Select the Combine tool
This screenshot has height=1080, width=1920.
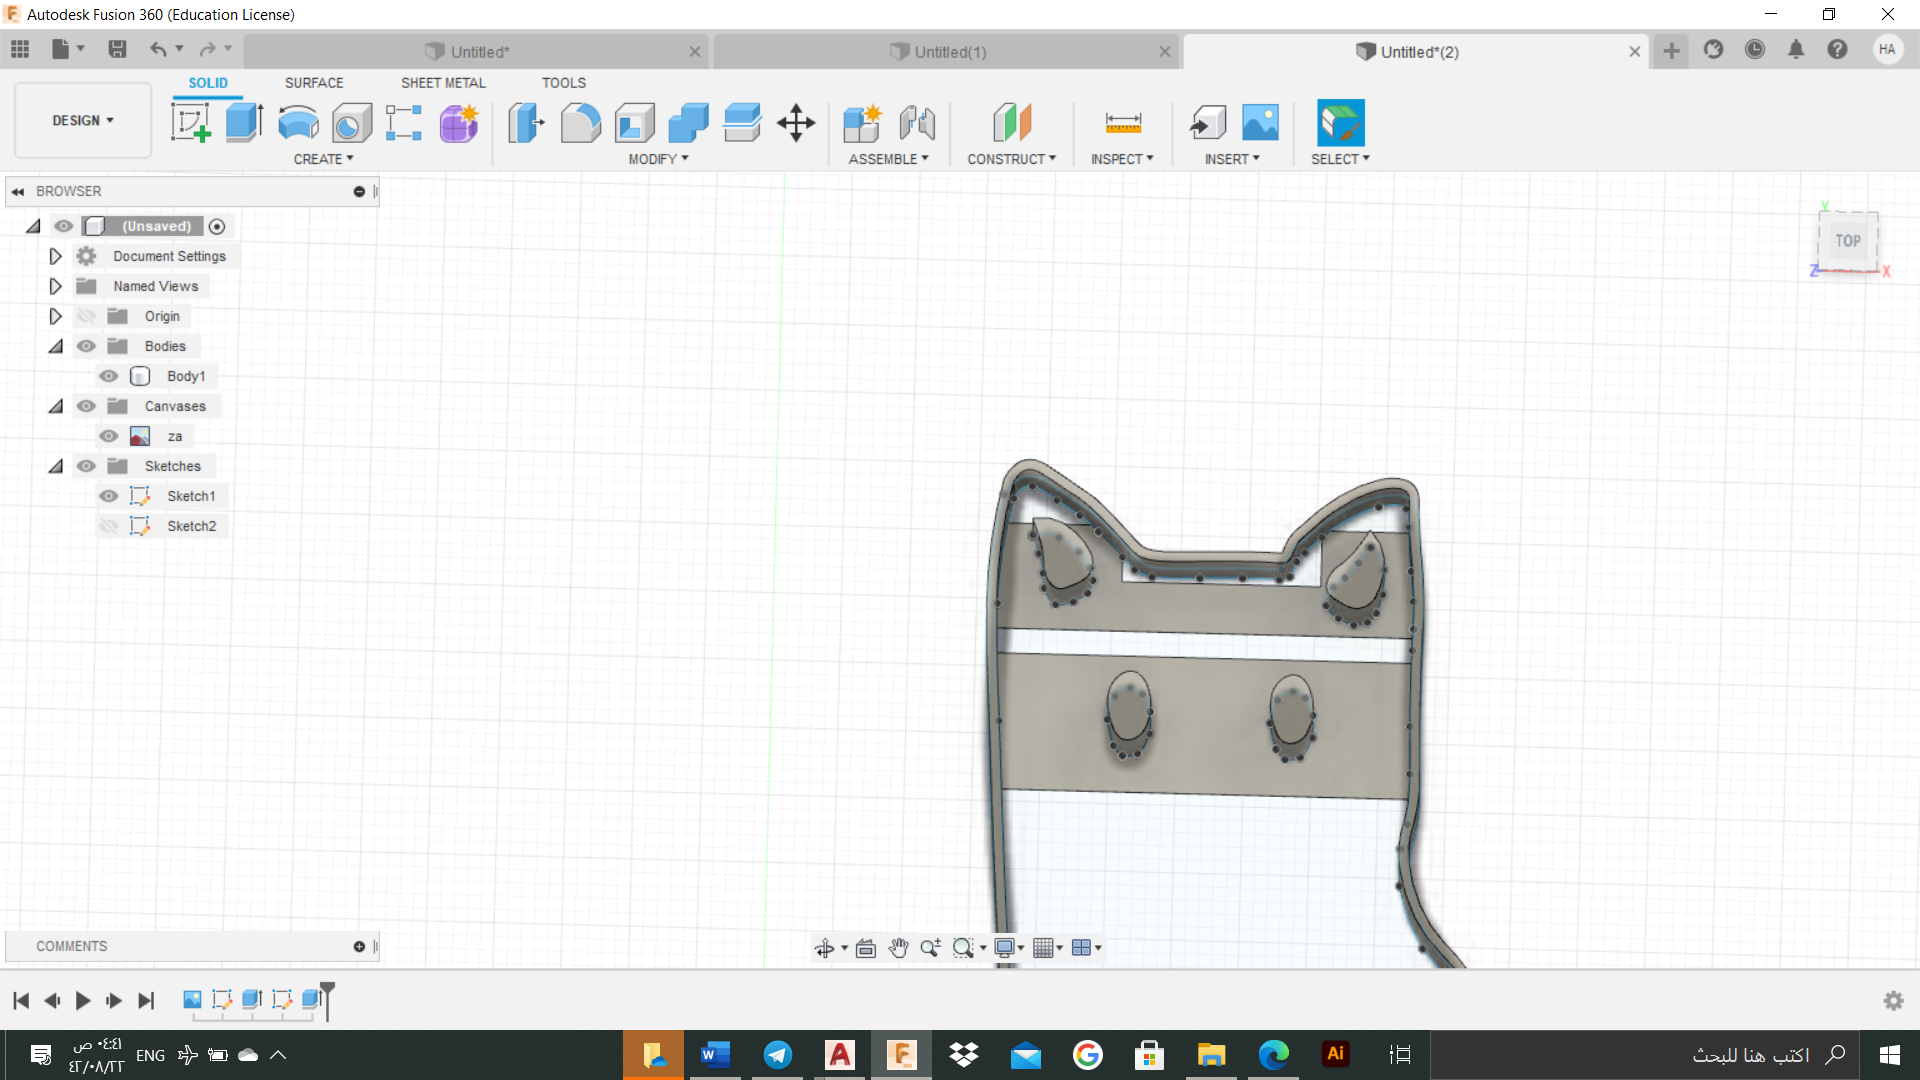pyautogui.click(x=688, y=123)
